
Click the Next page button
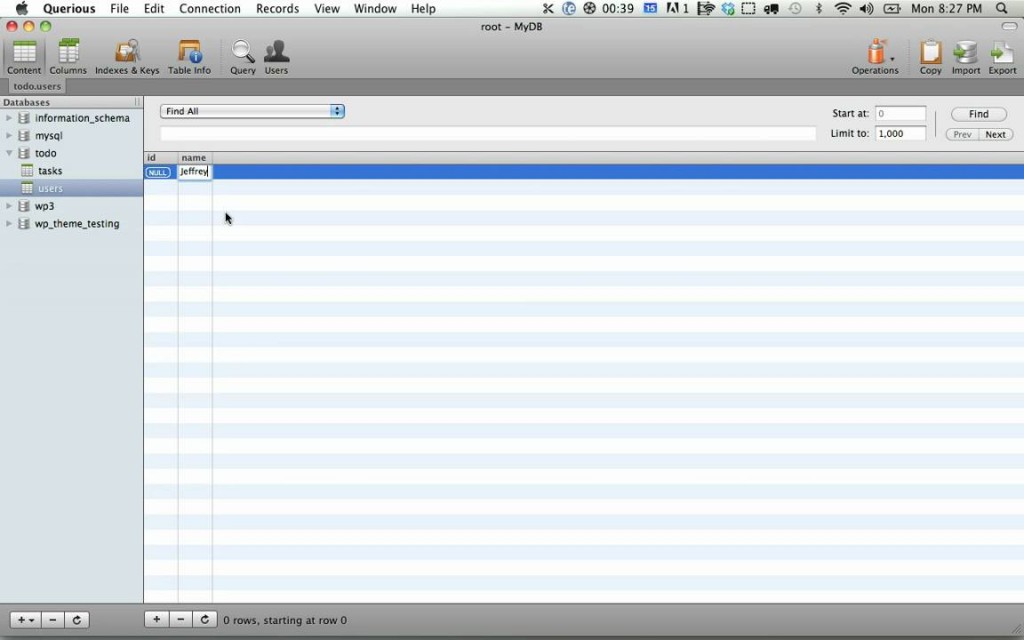point(995,134)
